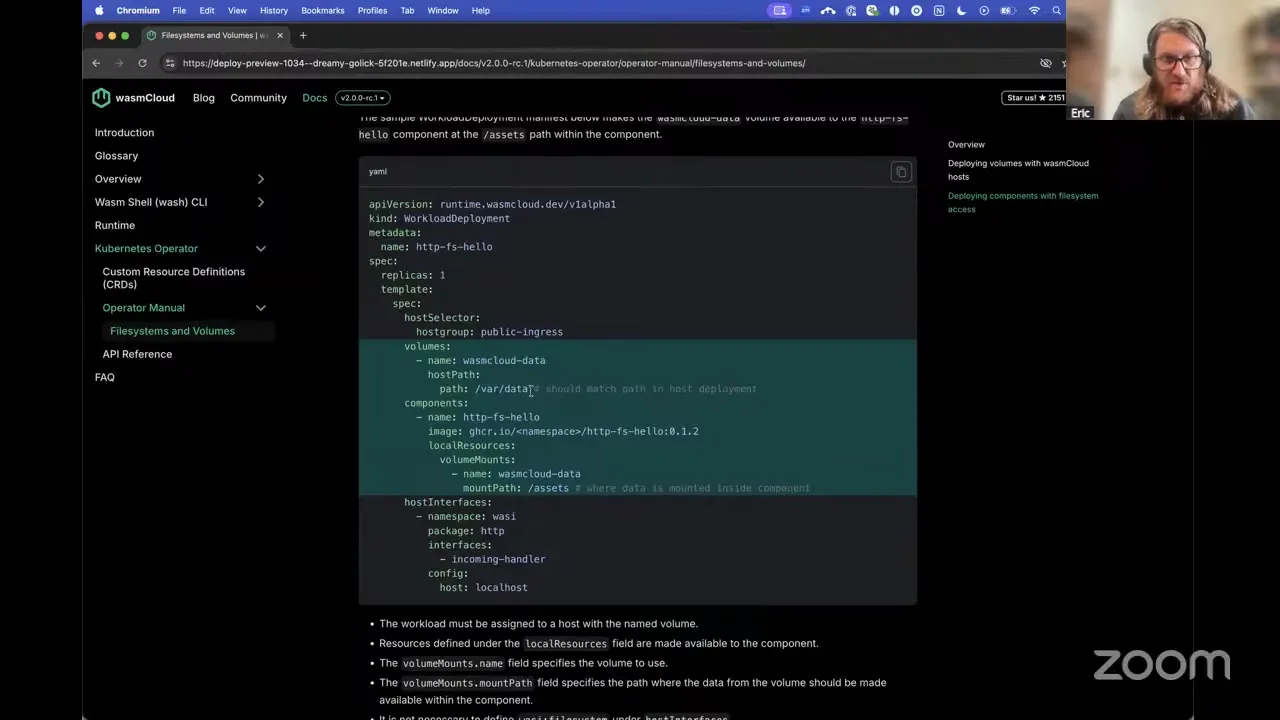Open the Glossary page
The height and width of the screenshot is (720, 1280).
tap(117, 156)
